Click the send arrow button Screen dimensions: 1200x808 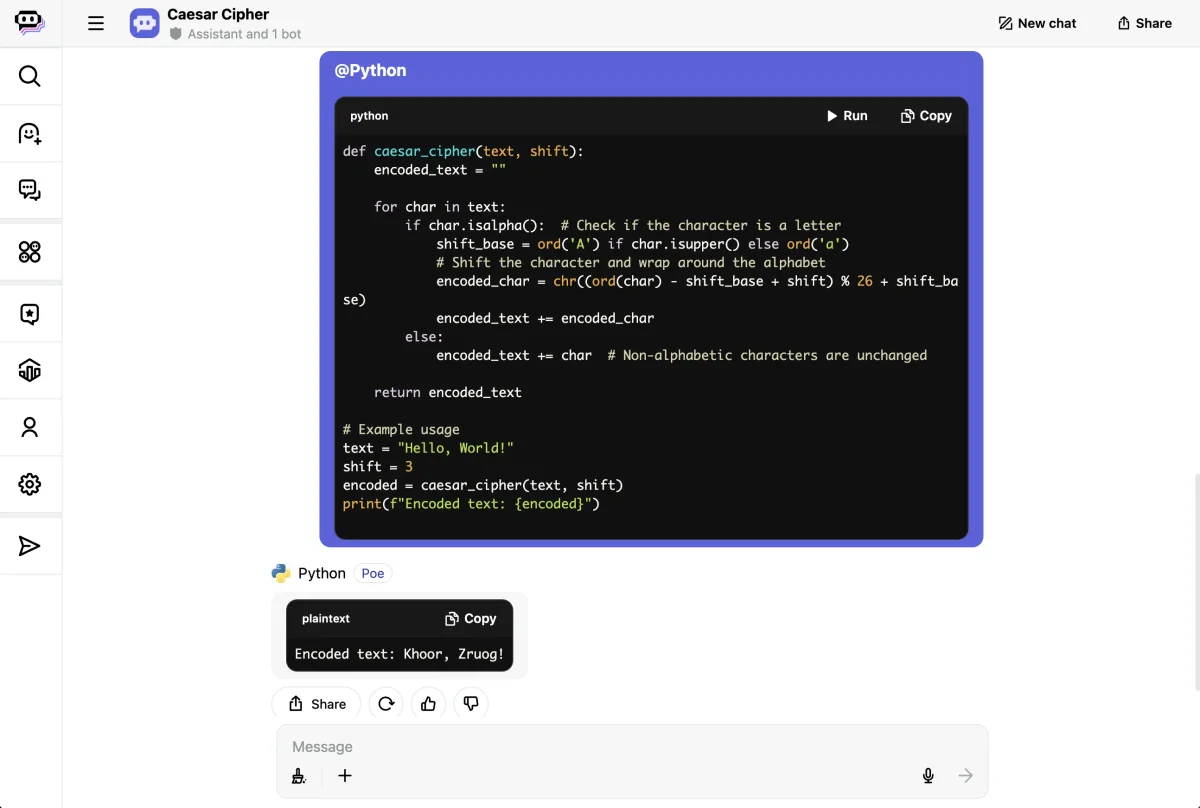(x=965, y=776)
